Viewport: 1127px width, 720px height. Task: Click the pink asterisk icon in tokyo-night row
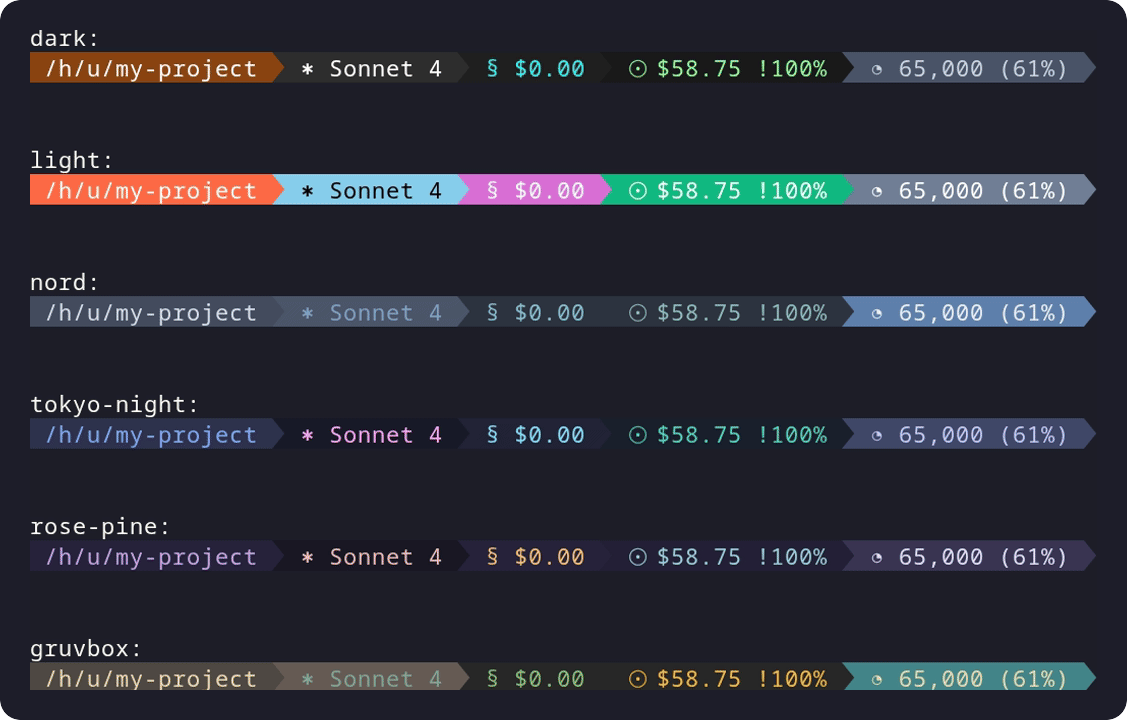point(308,436)
